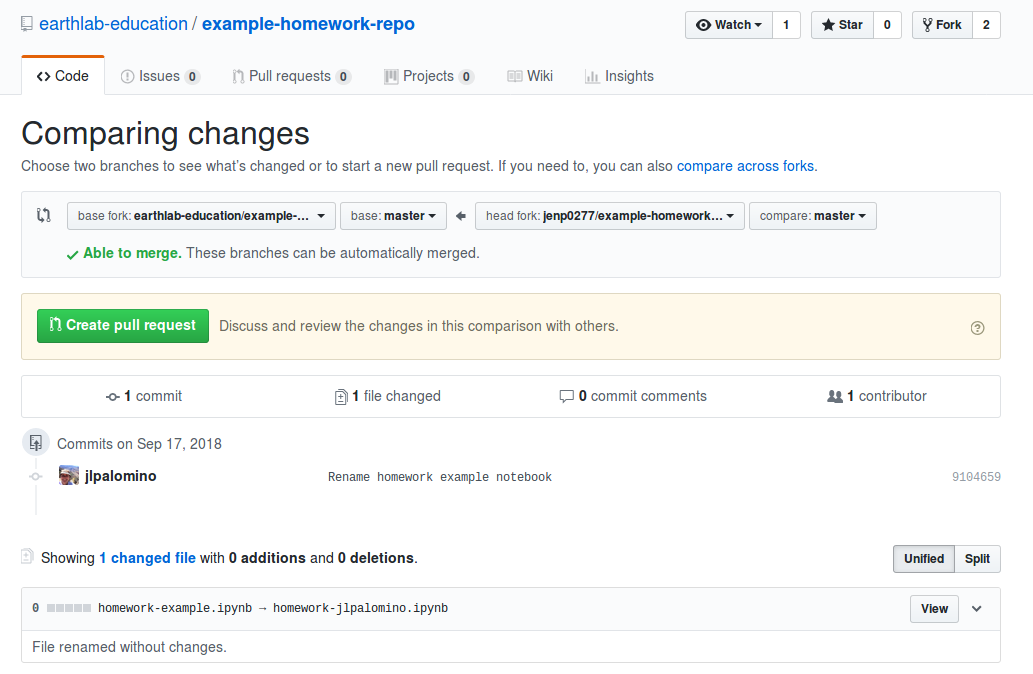This screenshot has width=1033, height=674.
Task: Click the left arrow between base and head fork
Action: point(461,216)
